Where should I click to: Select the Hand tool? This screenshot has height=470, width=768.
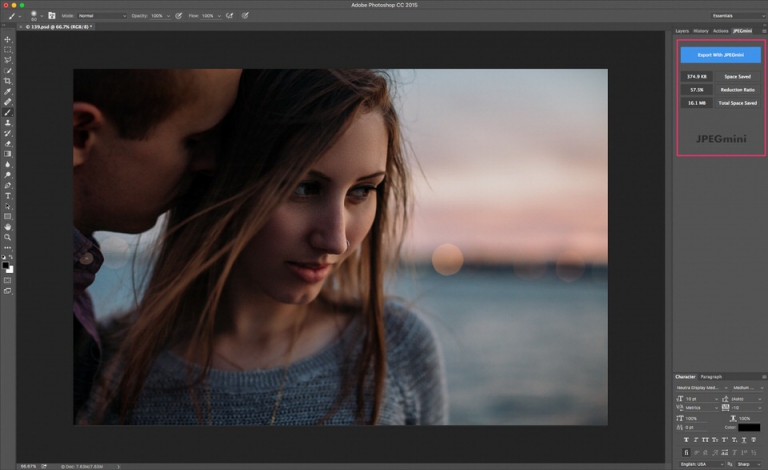(7, 227)
